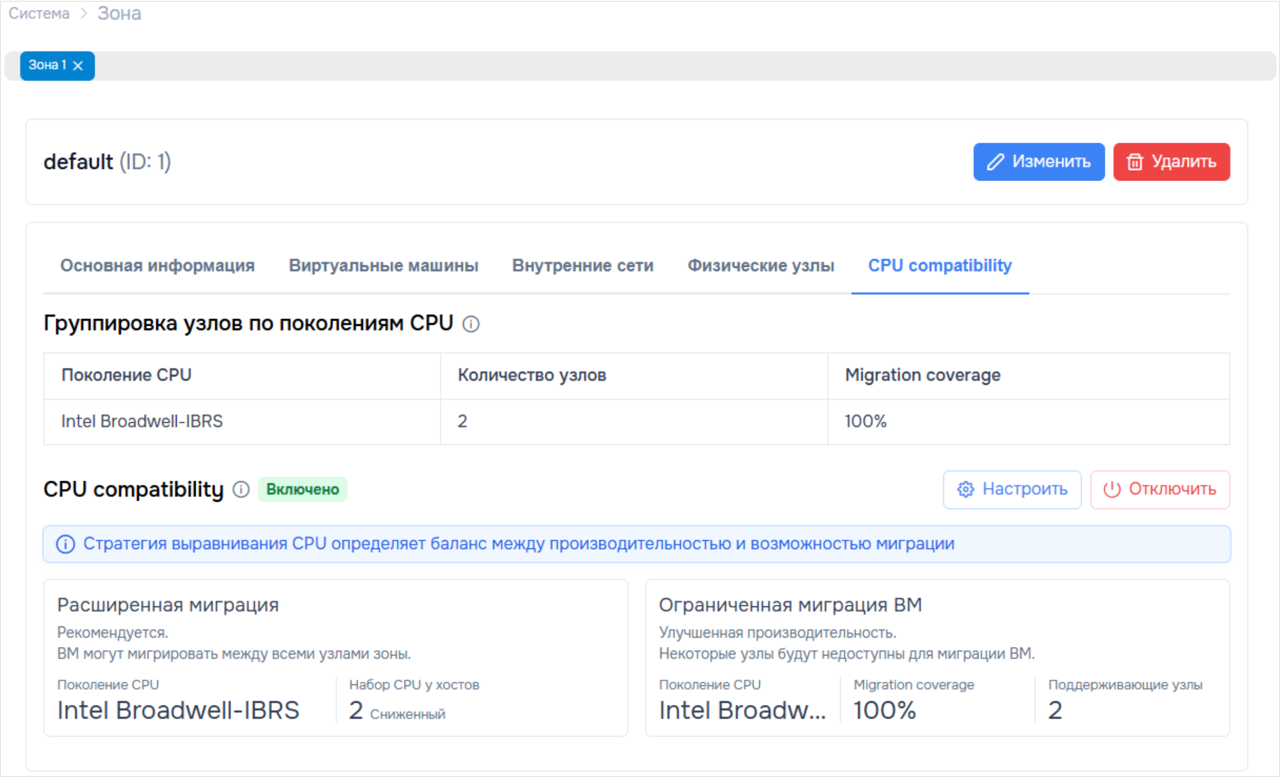Select the CPU compatibility tab
Image resolution: width=1280 pixels, height=777 pixels.
pos(940,266)
